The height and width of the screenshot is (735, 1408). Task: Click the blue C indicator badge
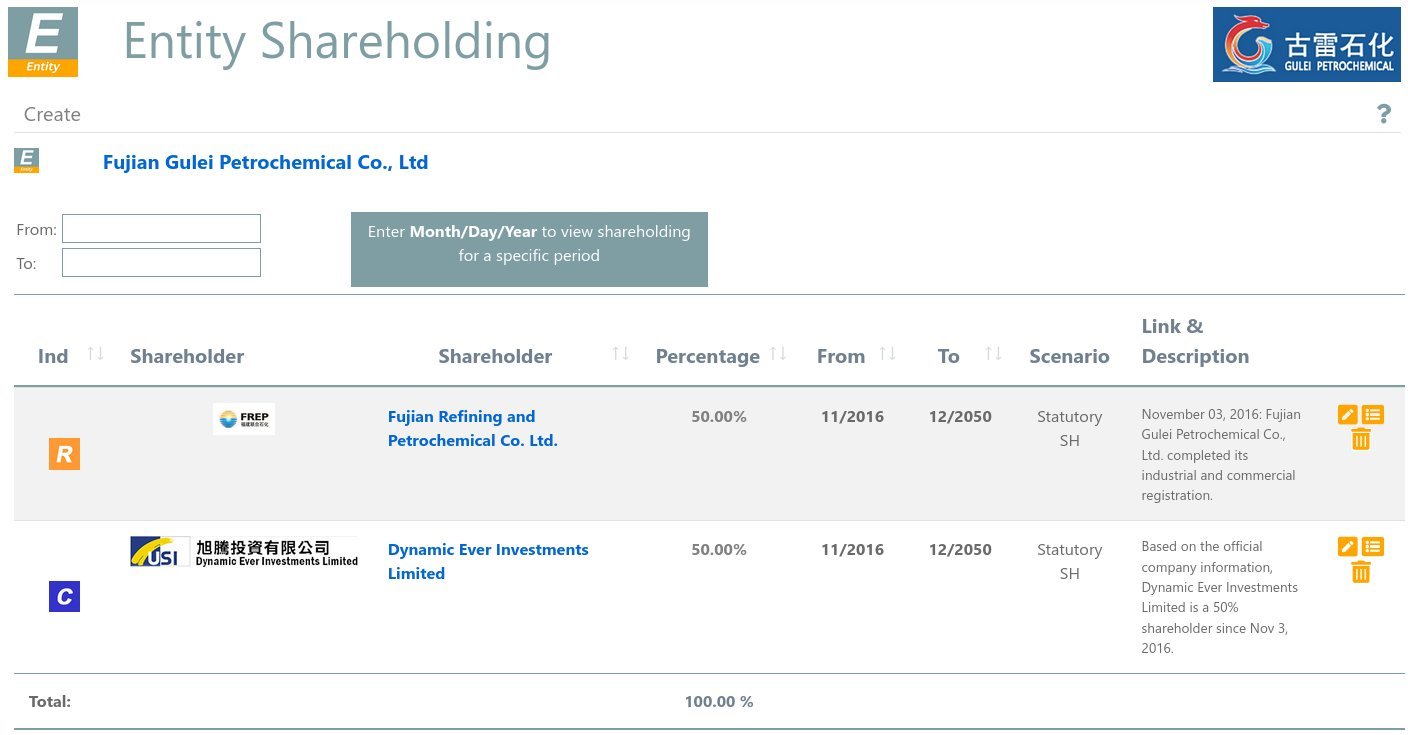[x=64, y=597]
